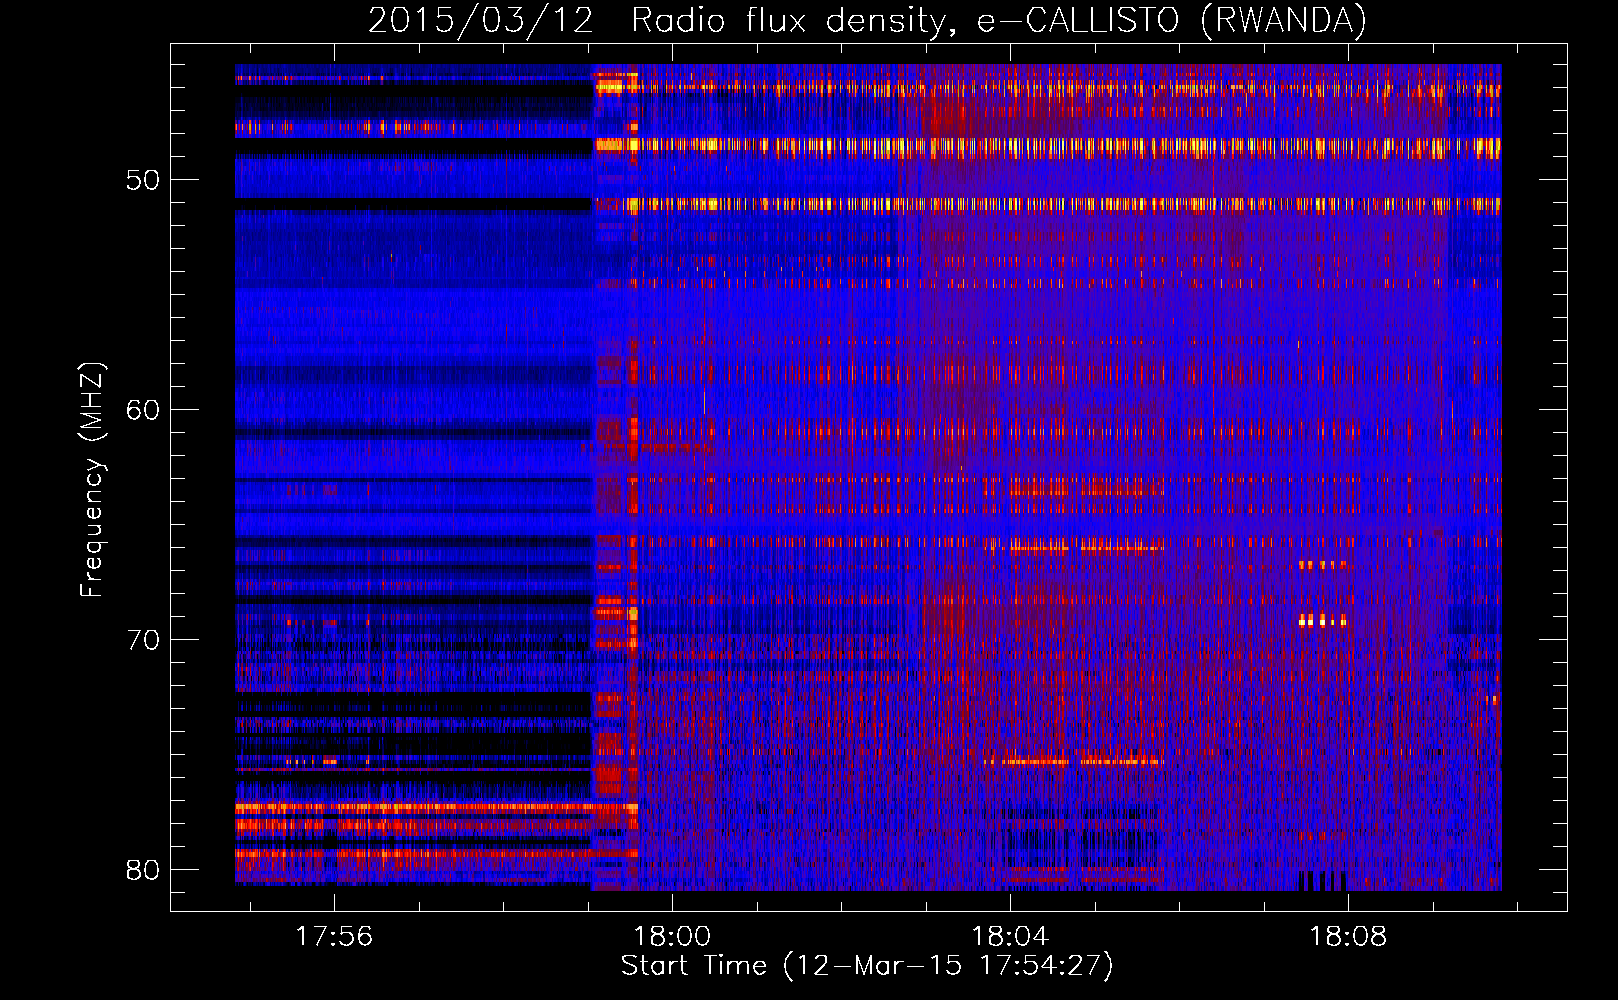The image size is (1618, 1000).
Task: Select the "Frequency (MHZ)" y-axis label
Action: pos(92,480)
